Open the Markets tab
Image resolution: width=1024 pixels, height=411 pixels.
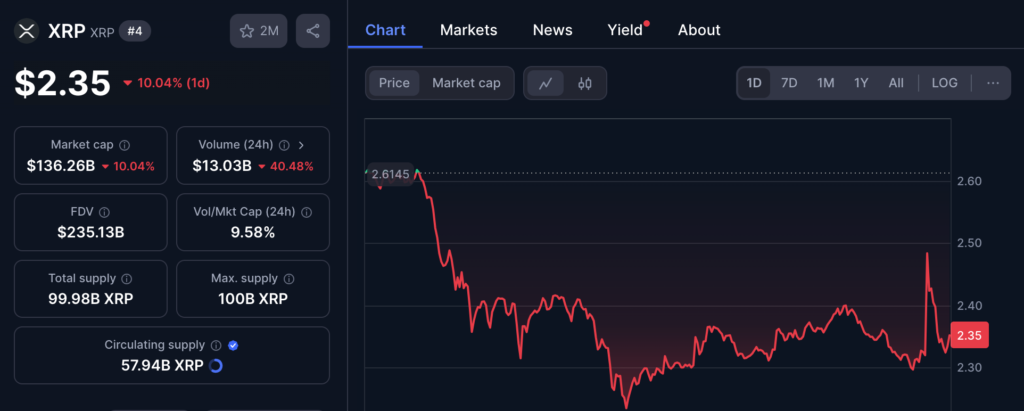[468, 30]
